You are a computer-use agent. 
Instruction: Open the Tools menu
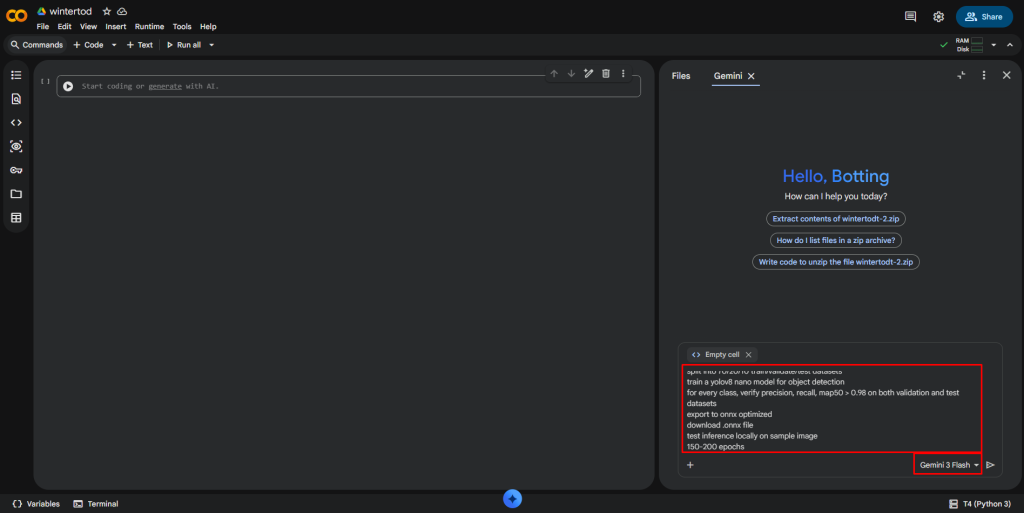(182, 27)
